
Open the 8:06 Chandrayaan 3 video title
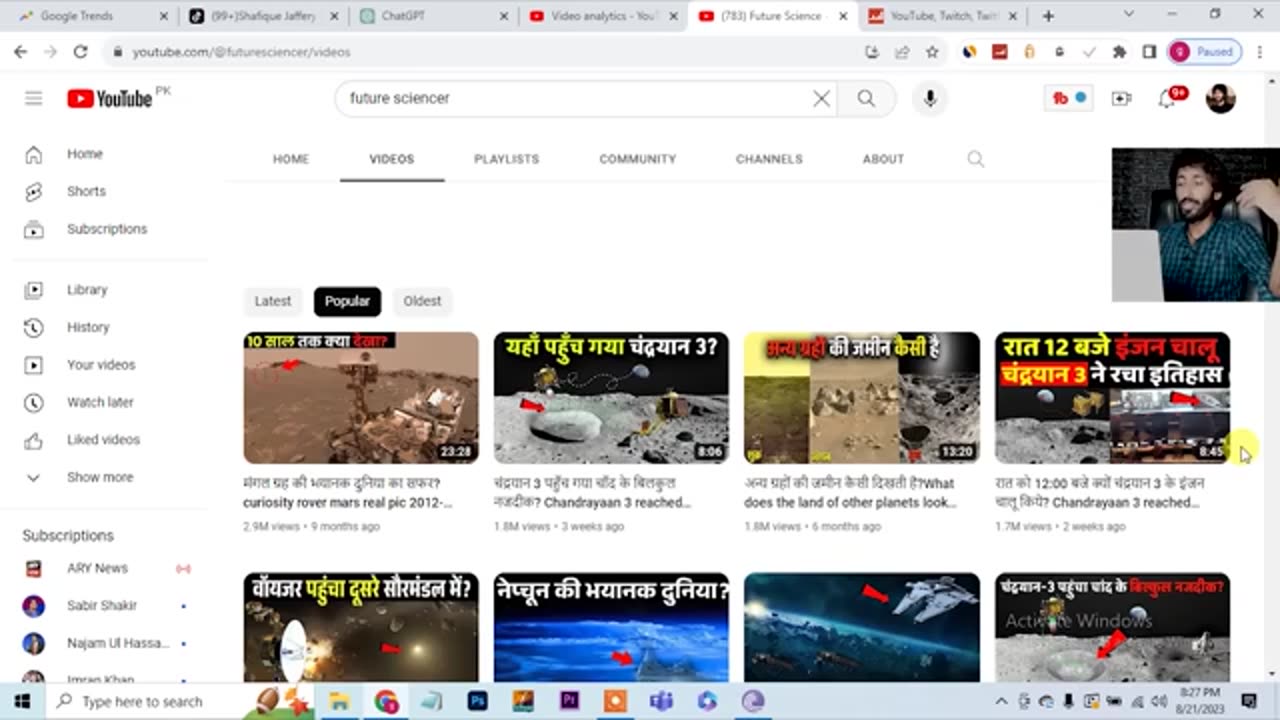(x=591, y=493)
